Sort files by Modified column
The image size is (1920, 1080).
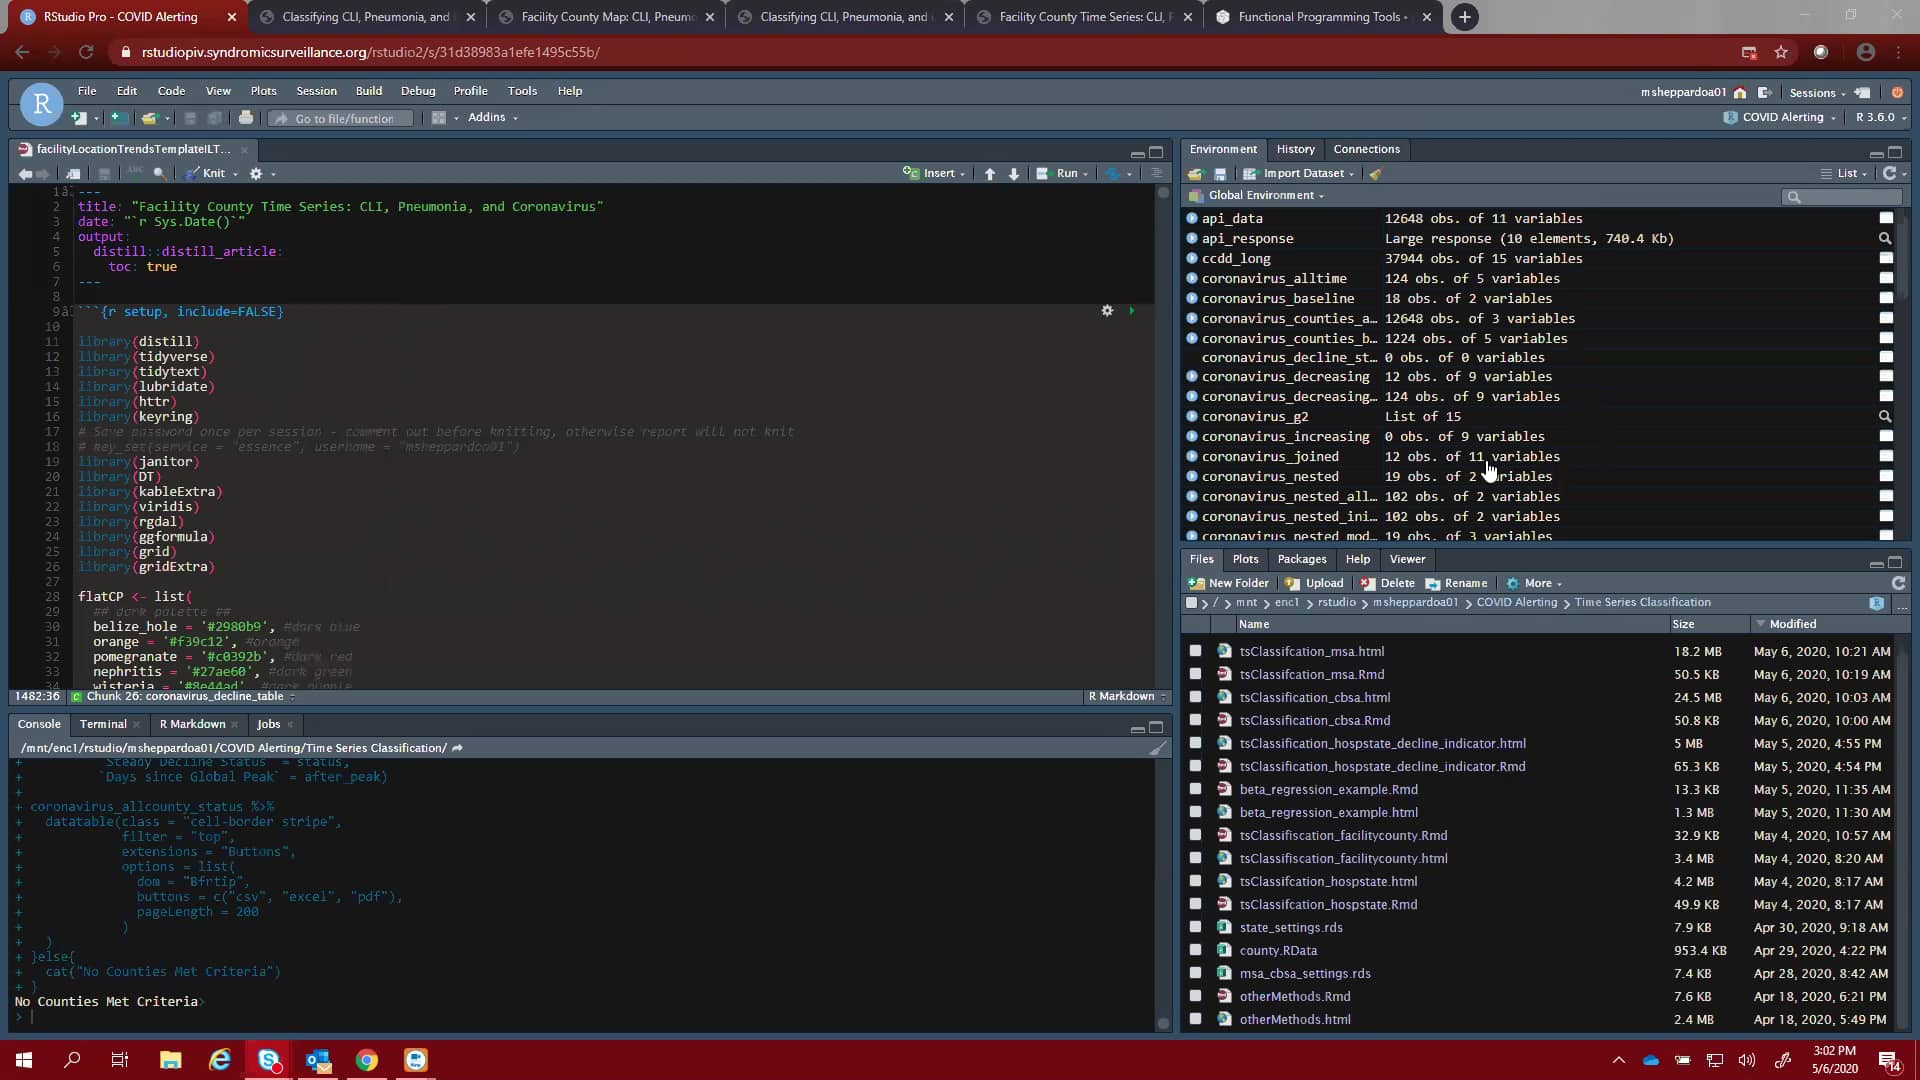point(1793,624)
